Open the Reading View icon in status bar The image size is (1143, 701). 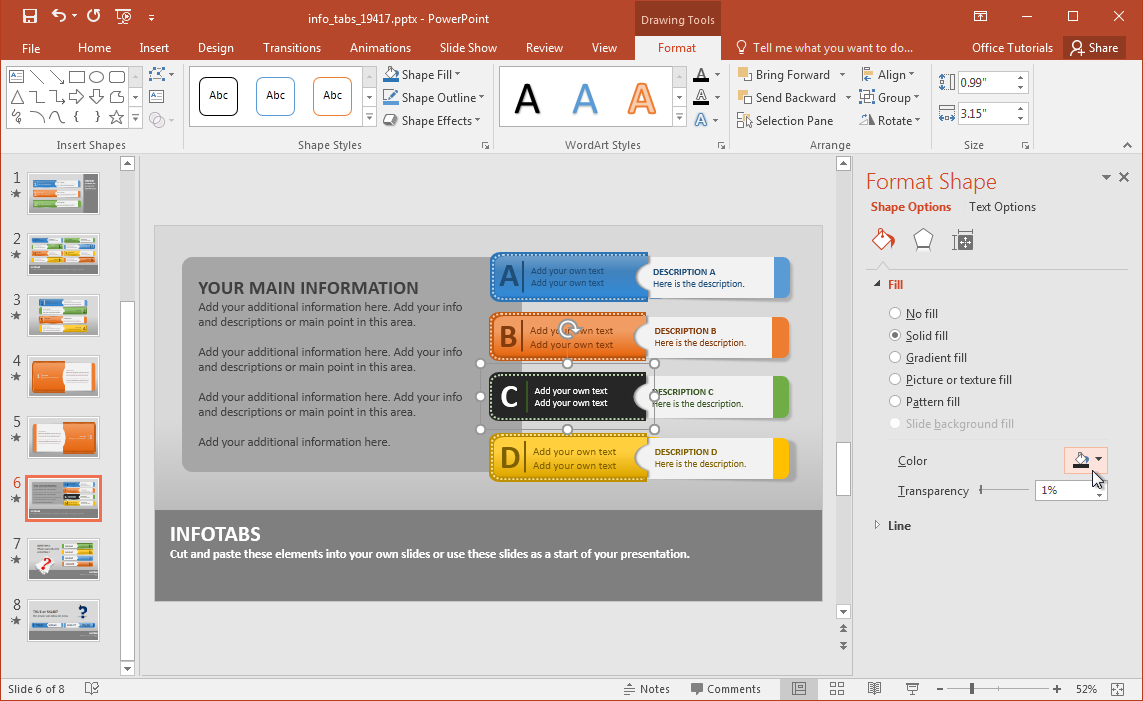[x=874, y=689]
